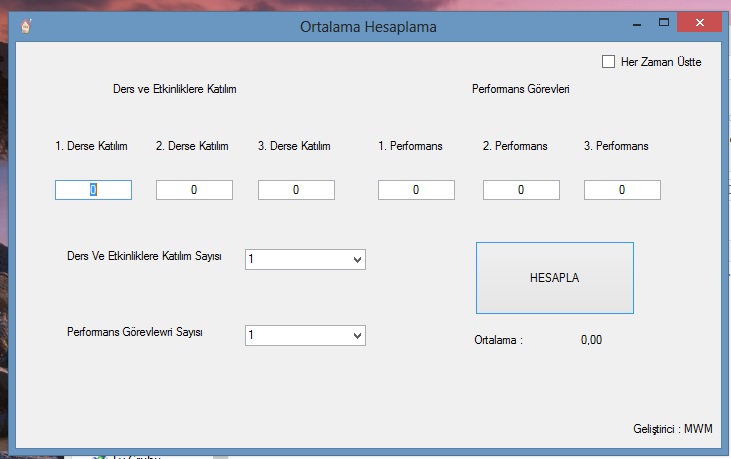Select the 3. Performans input field

[x=622, y=190]
